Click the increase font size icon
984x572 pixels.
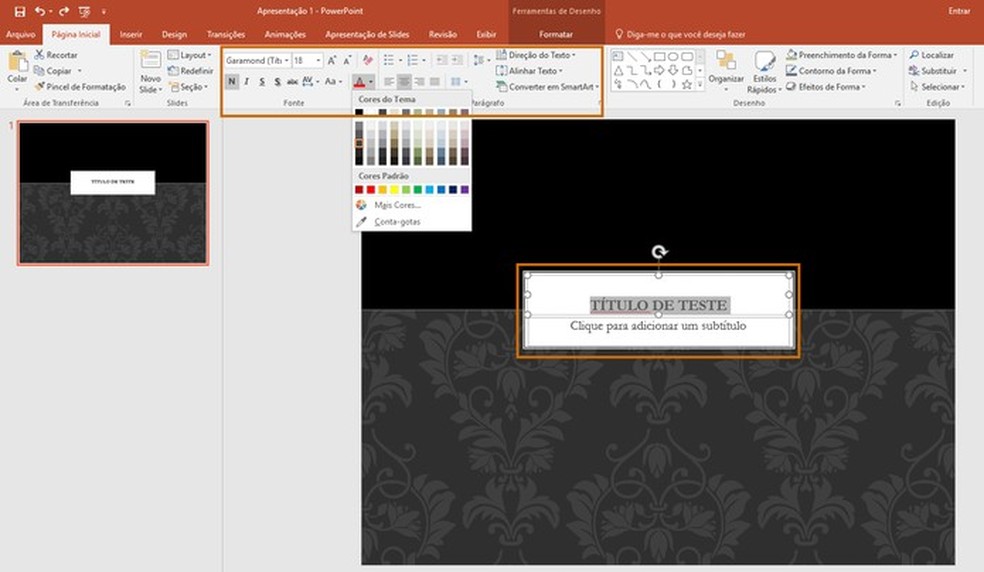coord(333,61)
